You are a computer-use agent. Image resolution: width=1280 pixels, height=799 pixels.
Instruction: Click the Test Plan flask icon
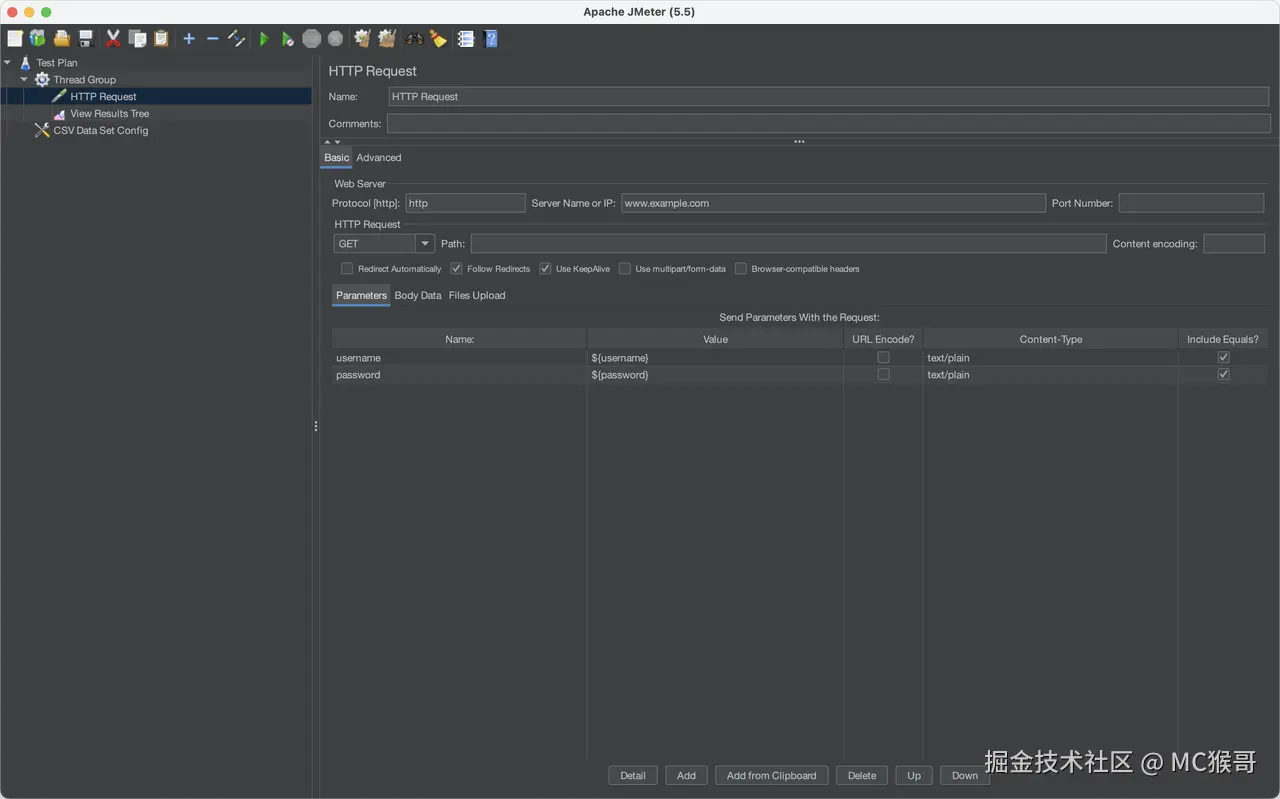click(26, 63)
